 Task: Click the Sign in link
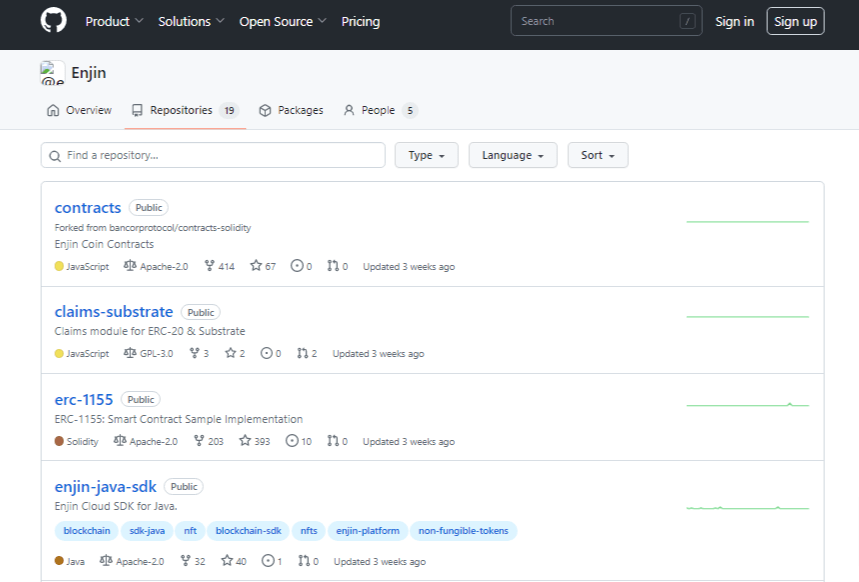coord(735,21)
